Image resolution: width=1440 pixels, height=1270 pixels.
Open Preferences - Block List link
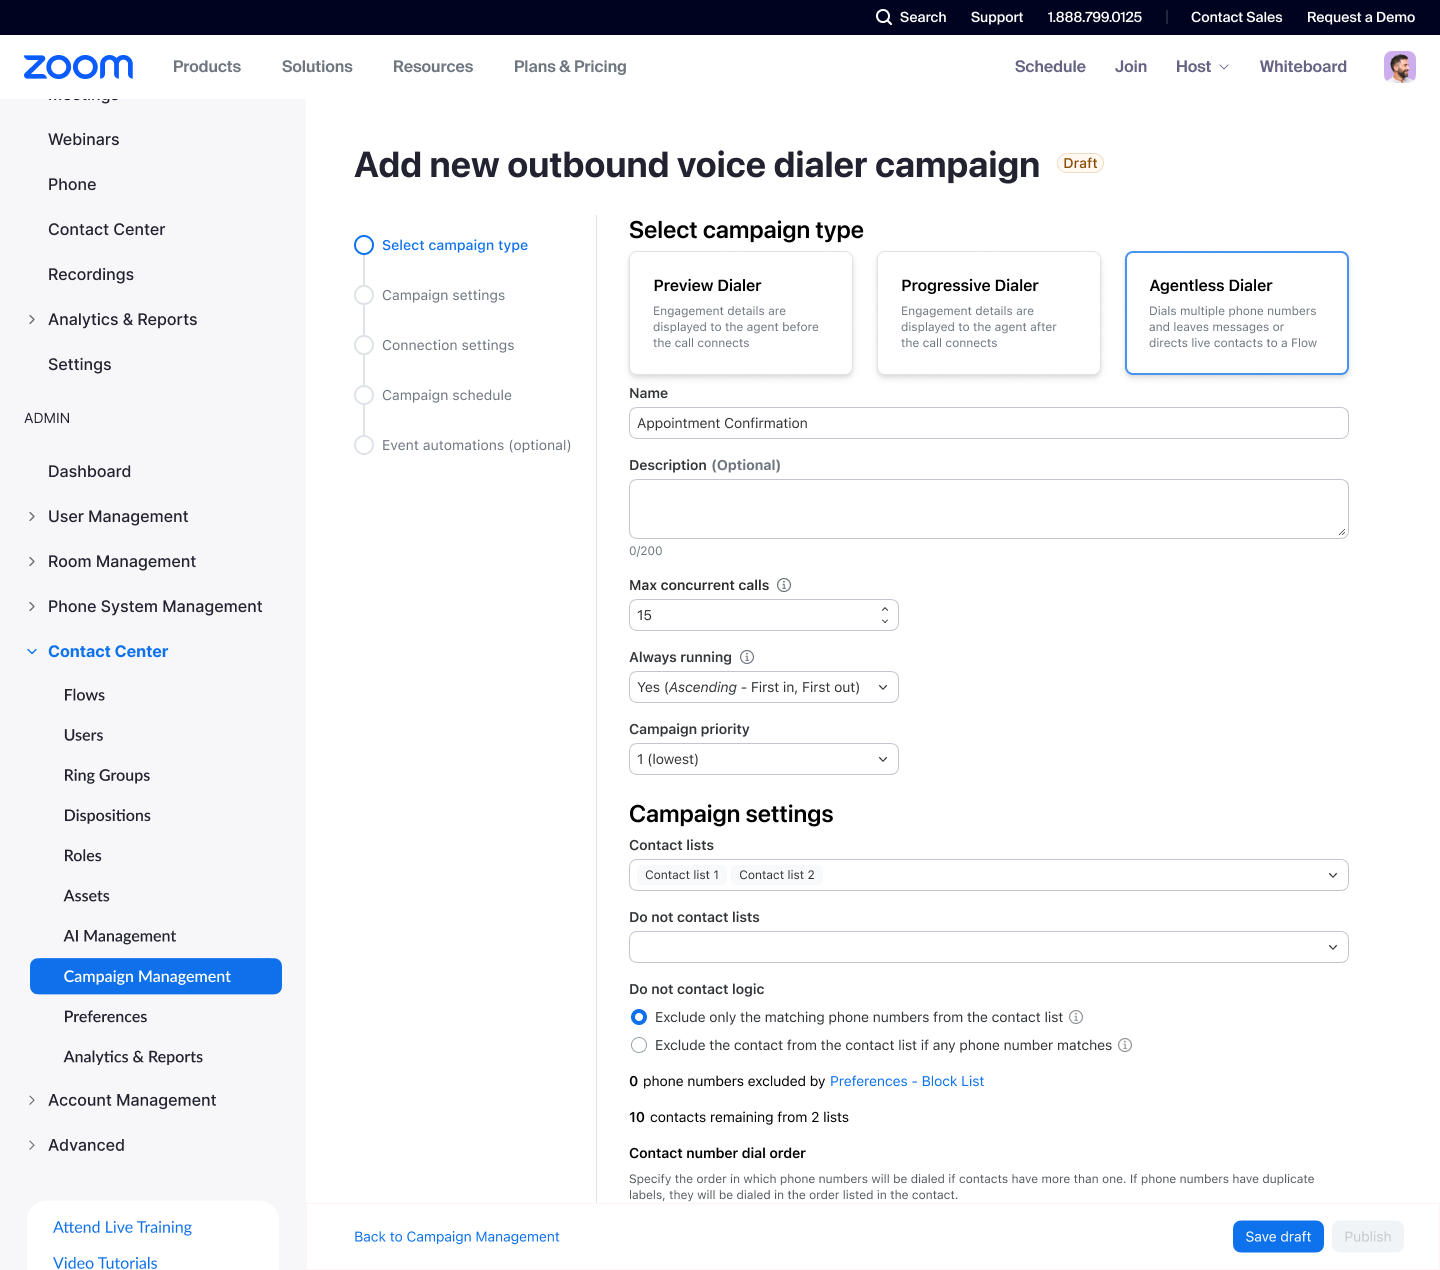[x=907, y=1081]
